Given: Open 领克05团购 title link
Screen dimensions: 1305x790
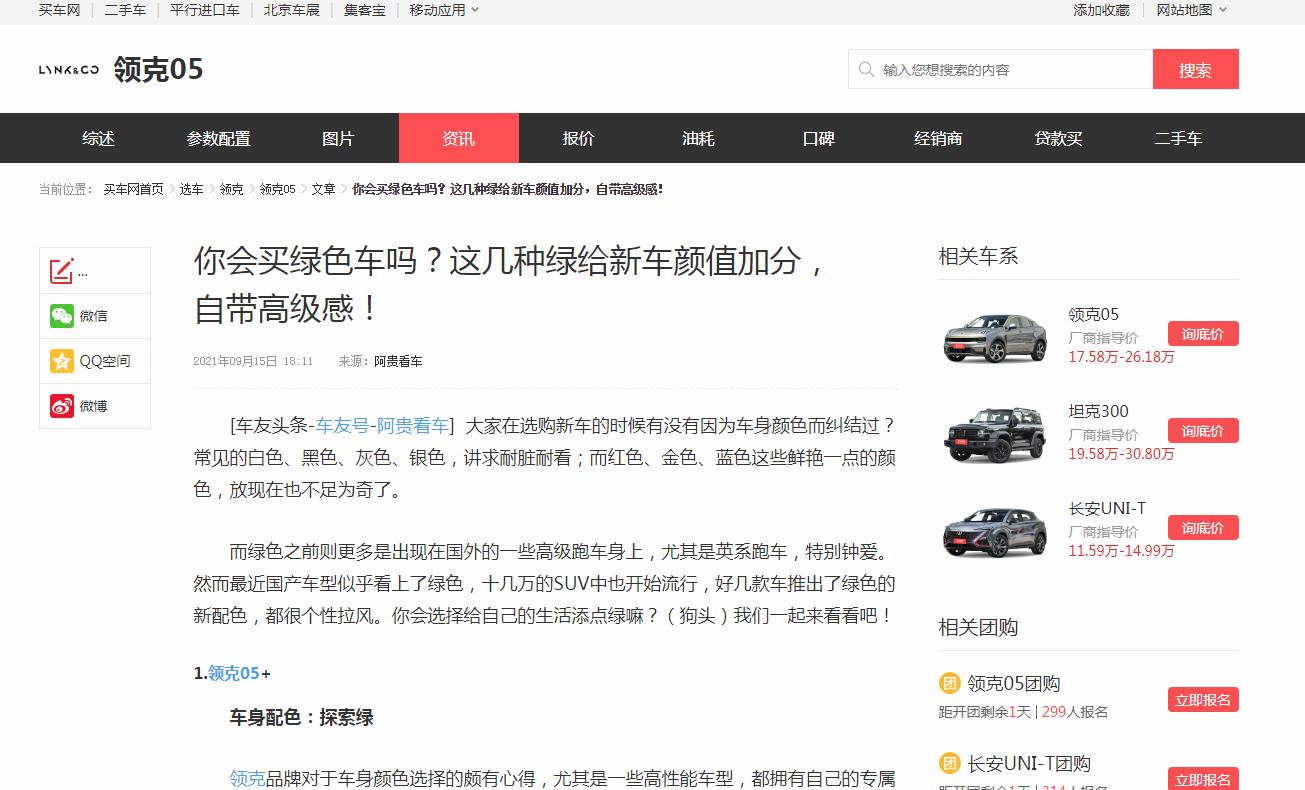Looking at the screenshot, I should click(x=1014, y=684).
